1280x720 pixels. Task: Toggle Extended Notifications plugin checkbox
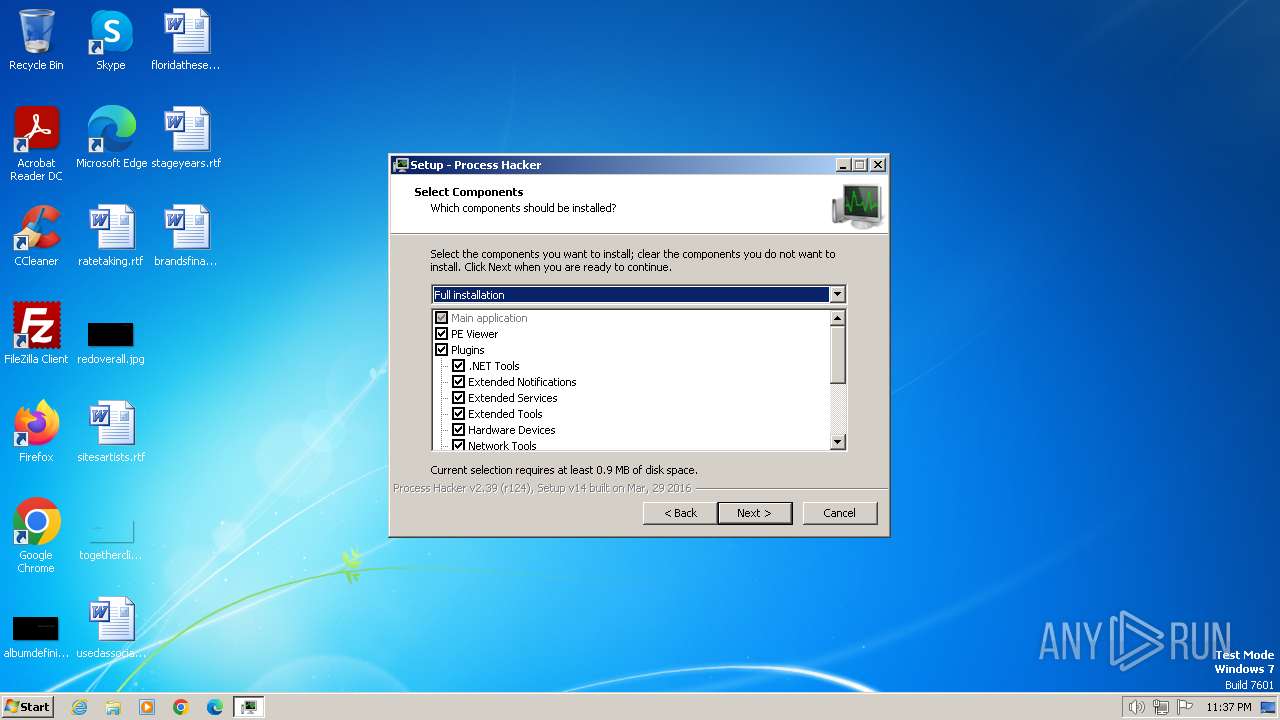point(458,382)
